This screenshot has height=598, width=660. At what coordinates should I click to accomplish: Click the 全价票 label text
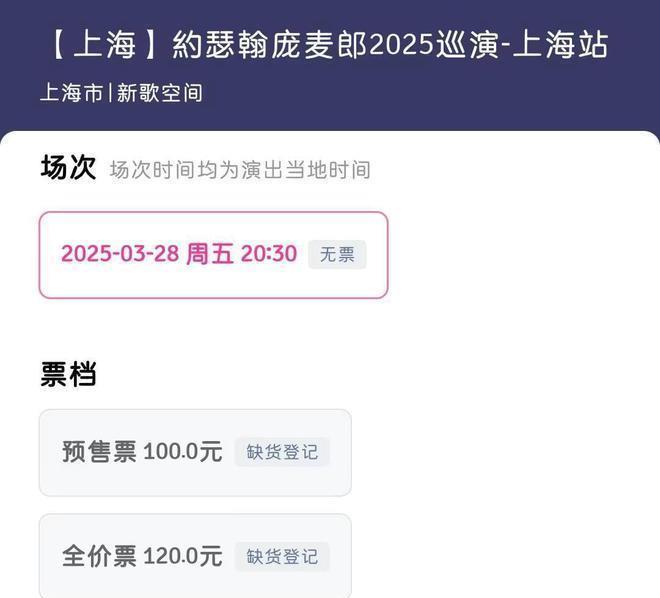pyautogui.click(x=99, y=556)
